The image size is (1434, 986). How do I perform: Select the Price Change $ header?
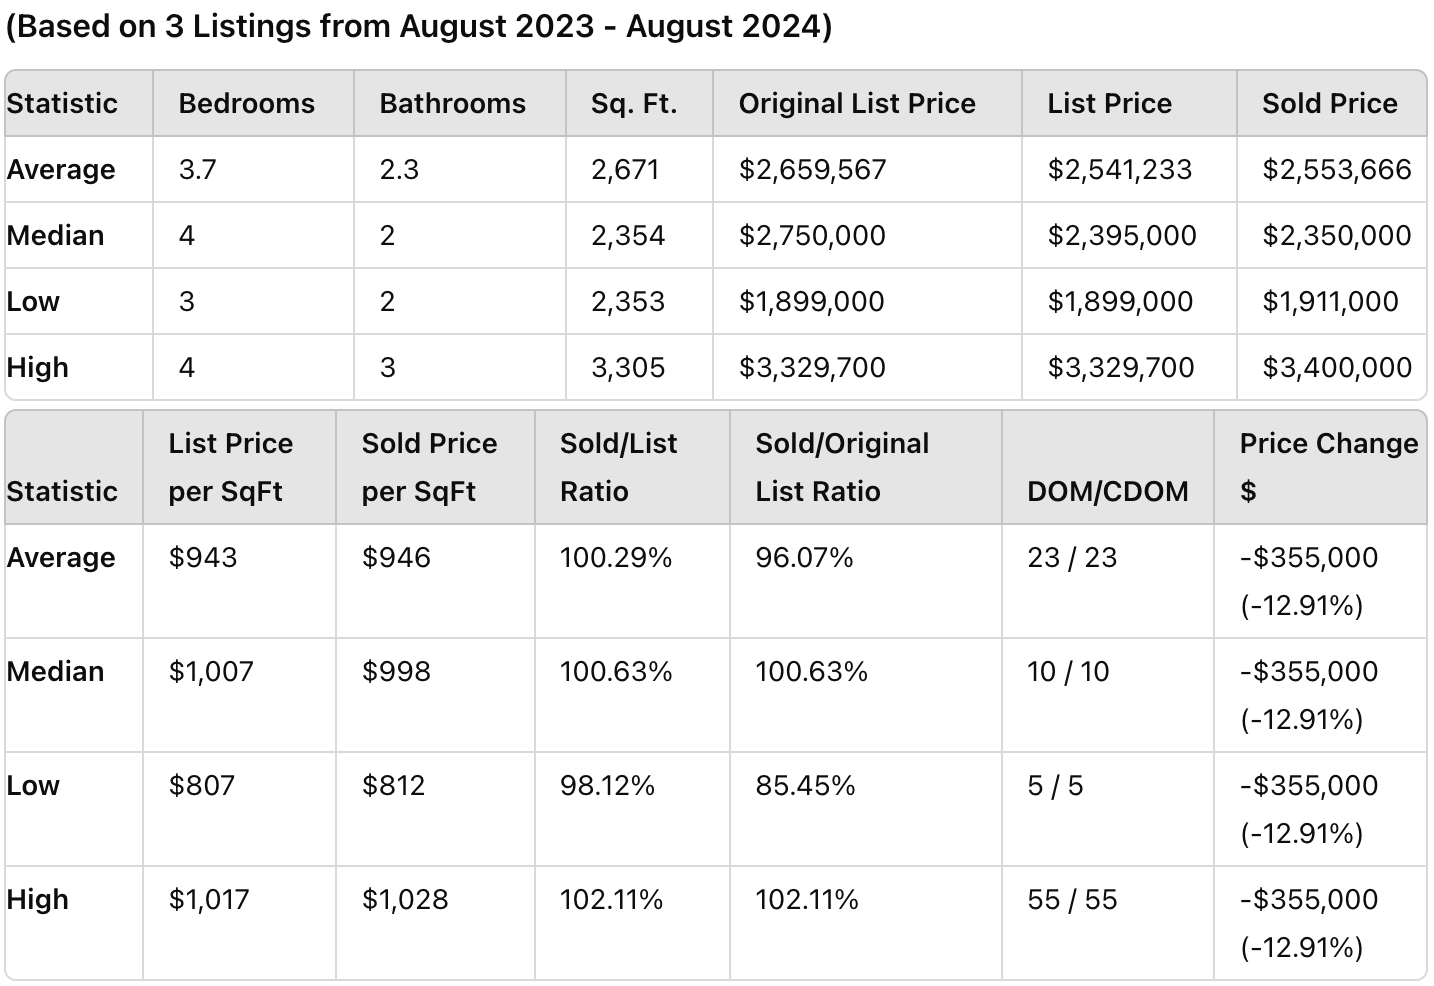click(x=1328, y=467)
